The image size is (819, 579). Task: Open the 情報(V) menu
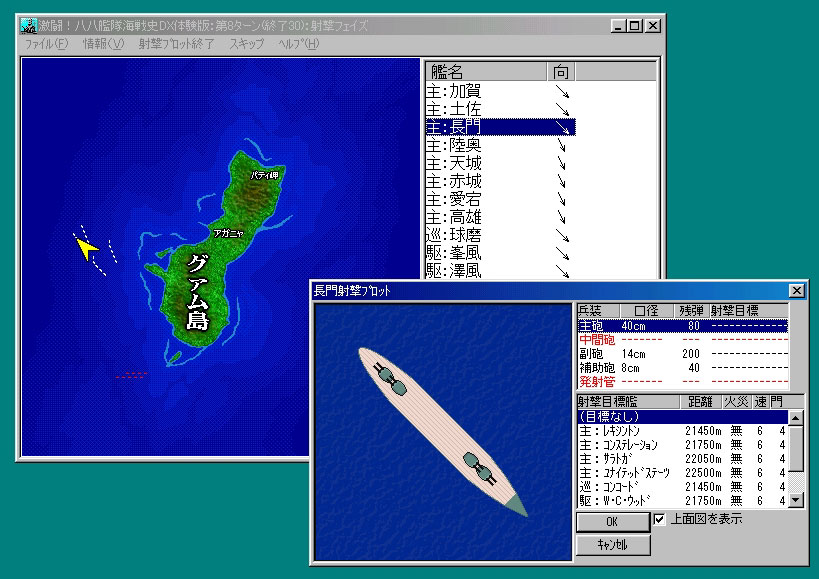[x=104, y=44]
